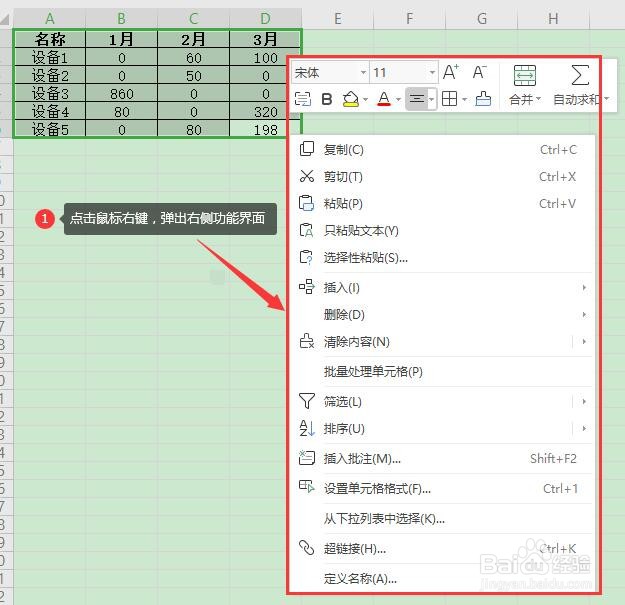Screen dimensions: 625x605
Task: Select the 设备5 cell
Action: pos(50,130)
